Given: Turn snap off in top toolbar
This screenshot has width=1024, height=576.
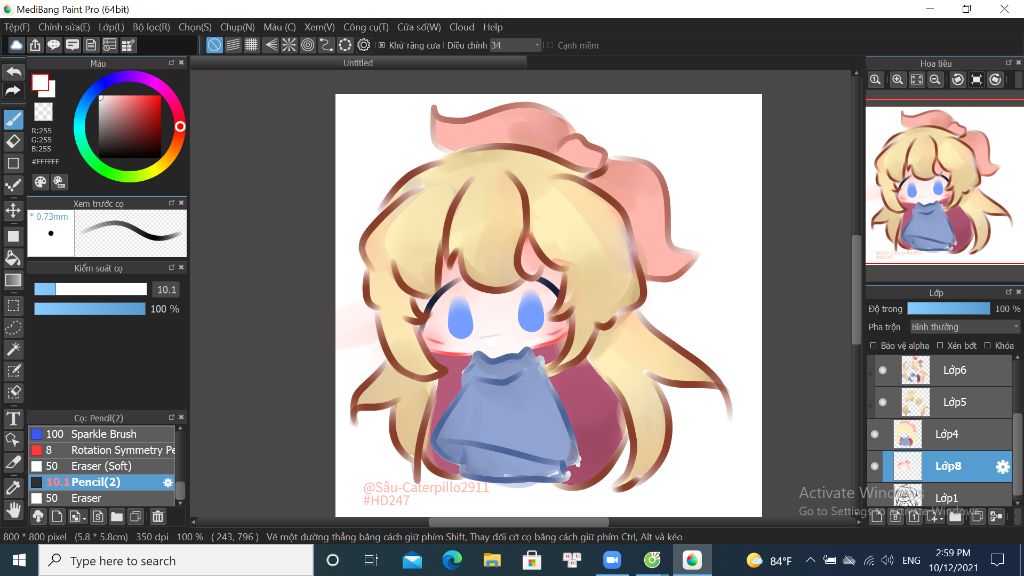Looking at the screenshot, I should click(x=214, y=45).
